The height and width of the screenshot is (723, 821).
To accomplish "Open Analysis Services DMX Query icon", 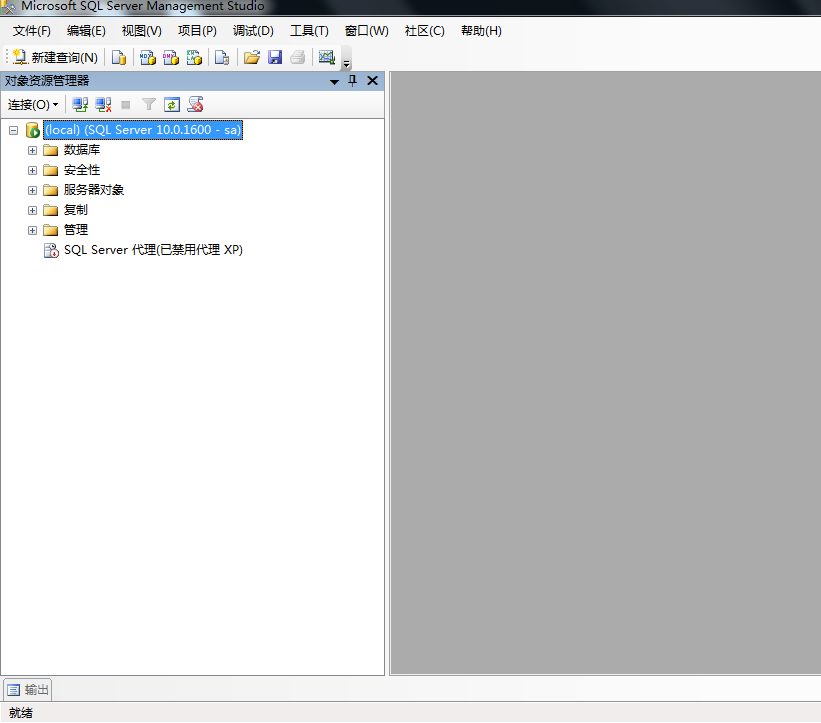I will click(x=171, y=57).
